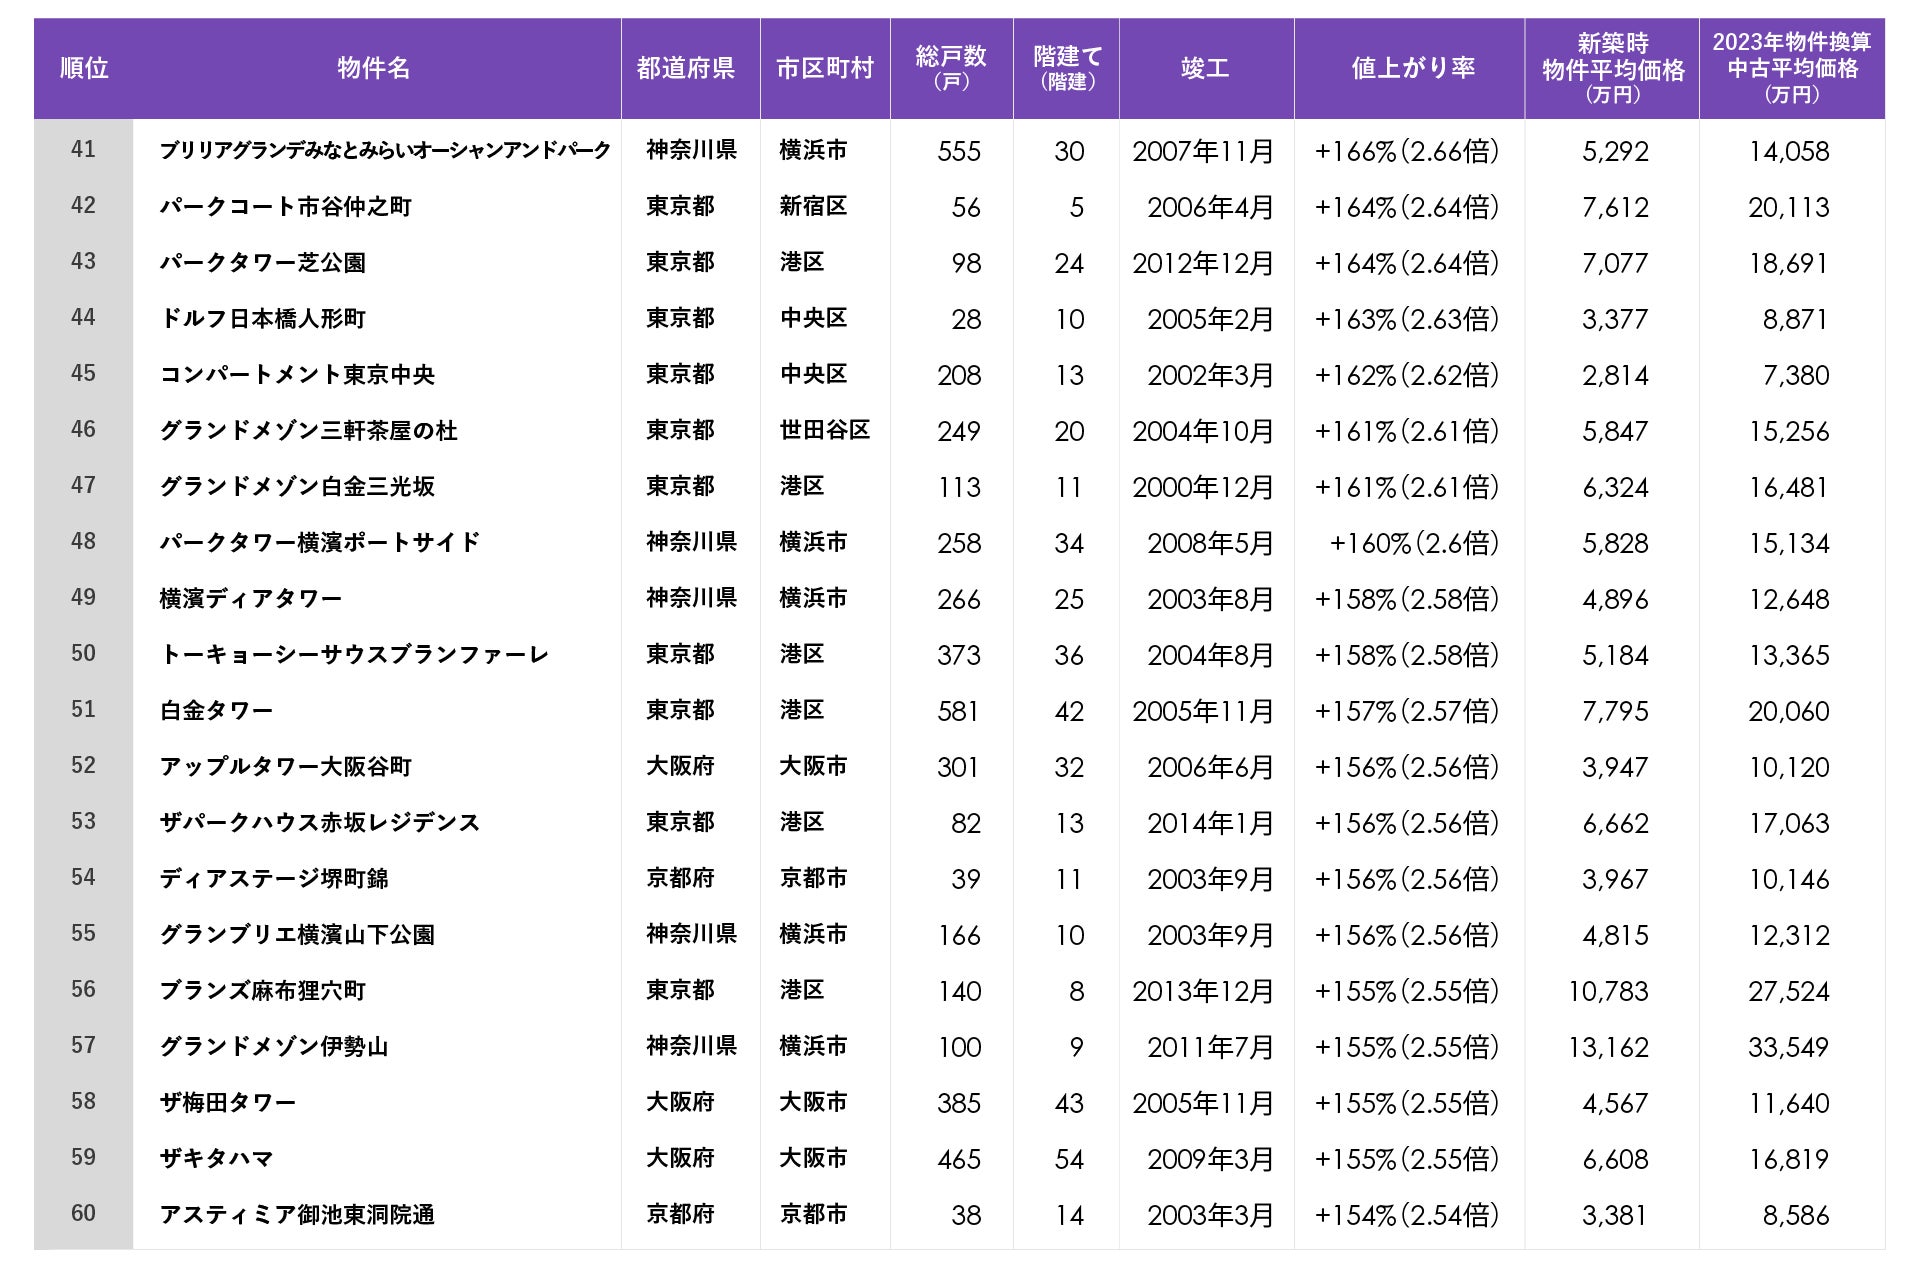Click the ザキタハマ property name

(x=216, y=1159)
